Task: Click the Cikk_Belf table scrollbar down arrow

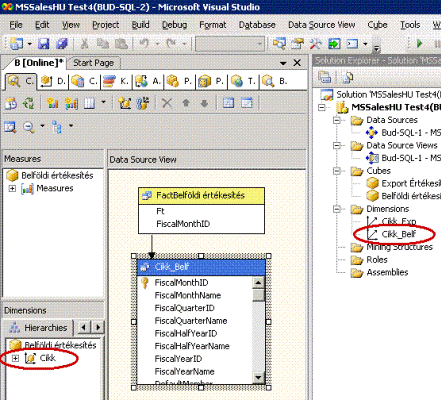Action: tap(259, 378)
